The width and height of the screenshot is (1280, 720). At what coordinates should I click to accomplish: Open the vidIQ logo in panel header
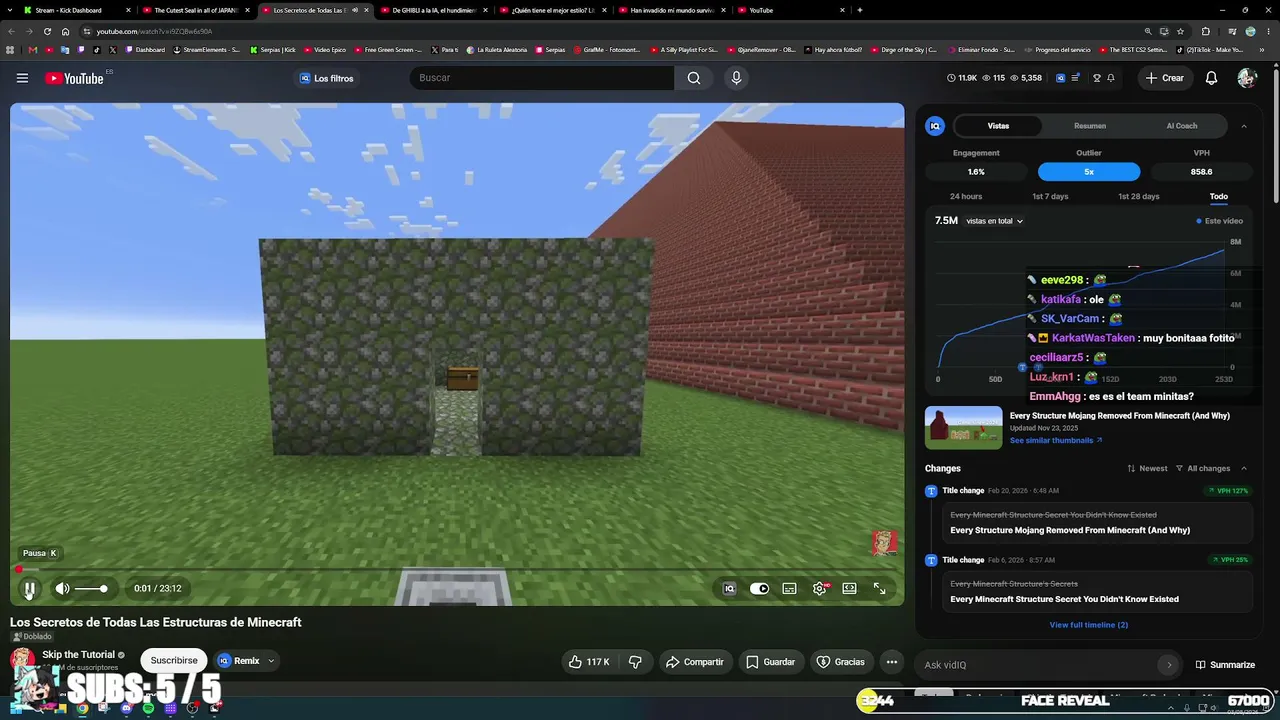click(x=935, y=126)
